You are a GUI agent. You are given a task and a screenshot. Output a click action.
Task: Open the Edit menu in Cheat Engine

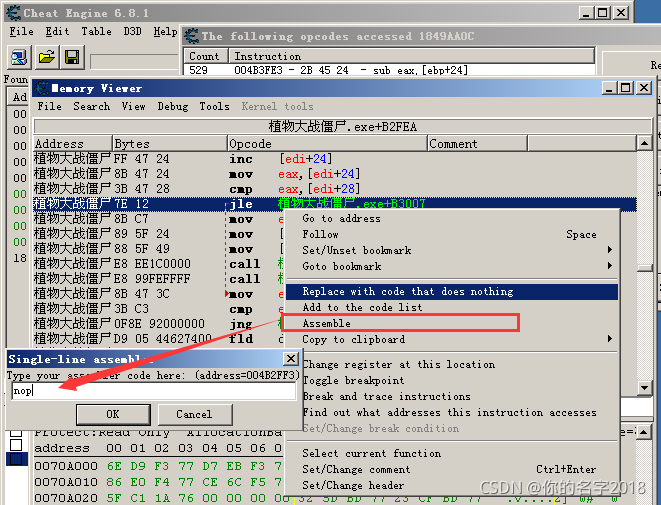coord(57,32)
